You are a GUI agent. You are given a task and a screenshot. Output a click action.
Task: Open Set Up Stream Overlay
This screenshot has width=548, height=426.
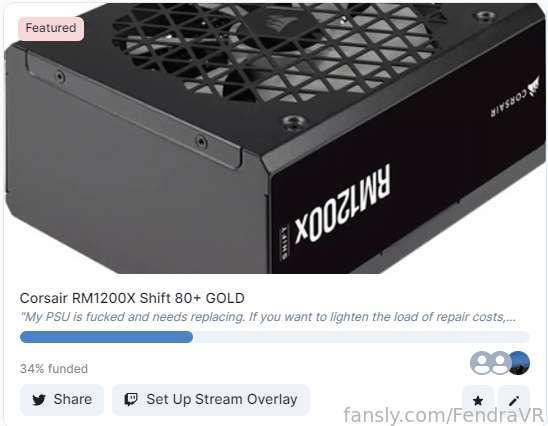pos(211,399)
